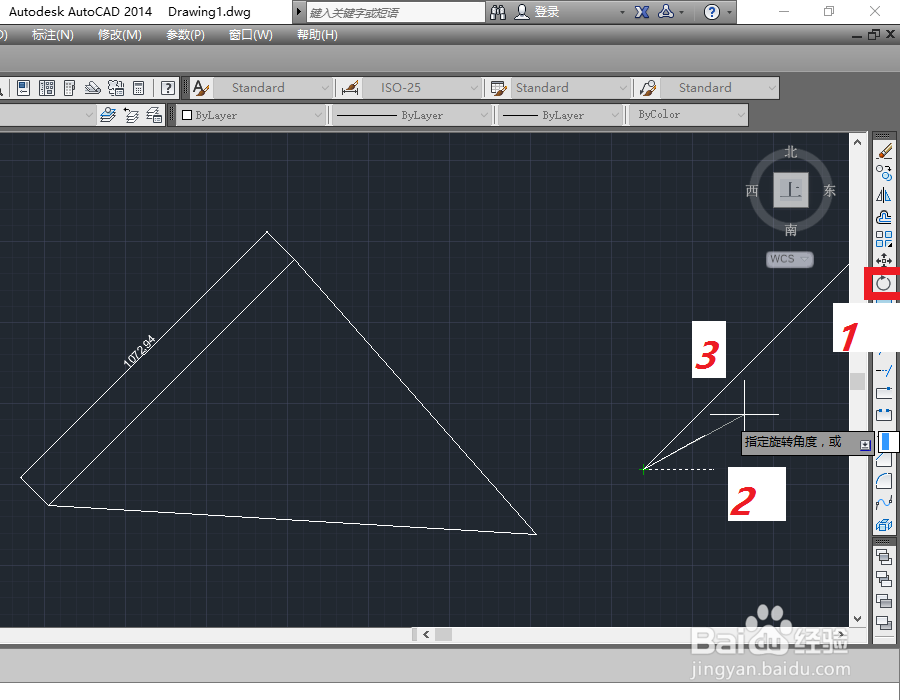The width and height of the screenshot is (900, 700).
Task: Open the QuickCalc calculator icon
Action: pyautogui.click(x=138, y=88)
